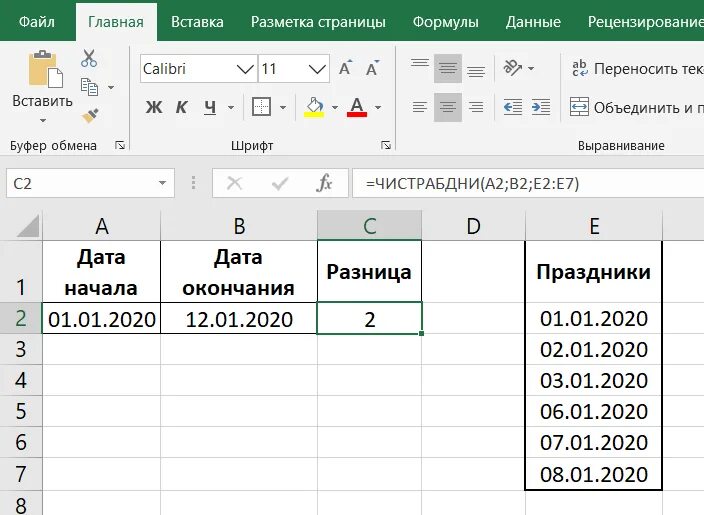Expand orientation dropdown arrow
704x515 pixels.
[531, 69]
